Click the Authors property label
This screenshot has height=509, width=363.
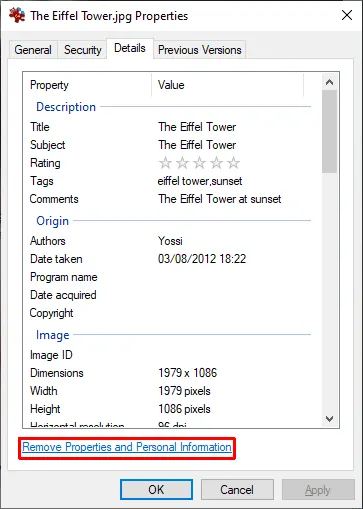(48, 241)
